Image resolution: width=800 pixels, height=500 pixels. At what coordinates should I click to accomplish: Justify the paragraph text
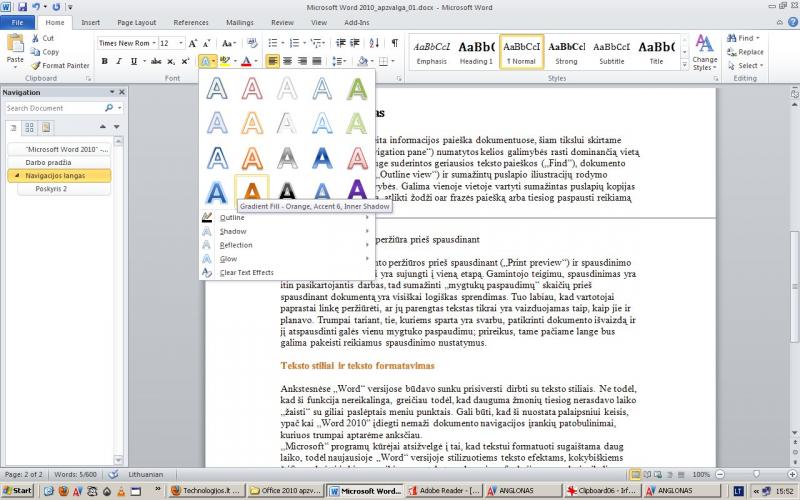[x=317, y=61]
